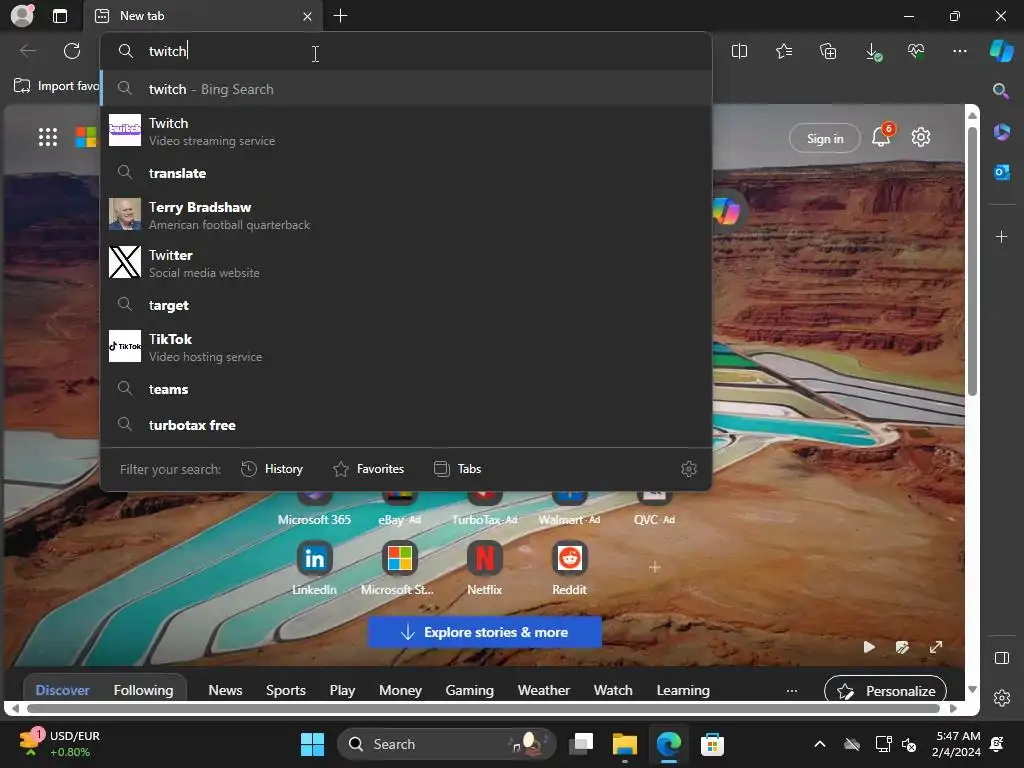Filter search by History
The height and width of the screenshot is (768, 1024).
(x=272, y=469)
